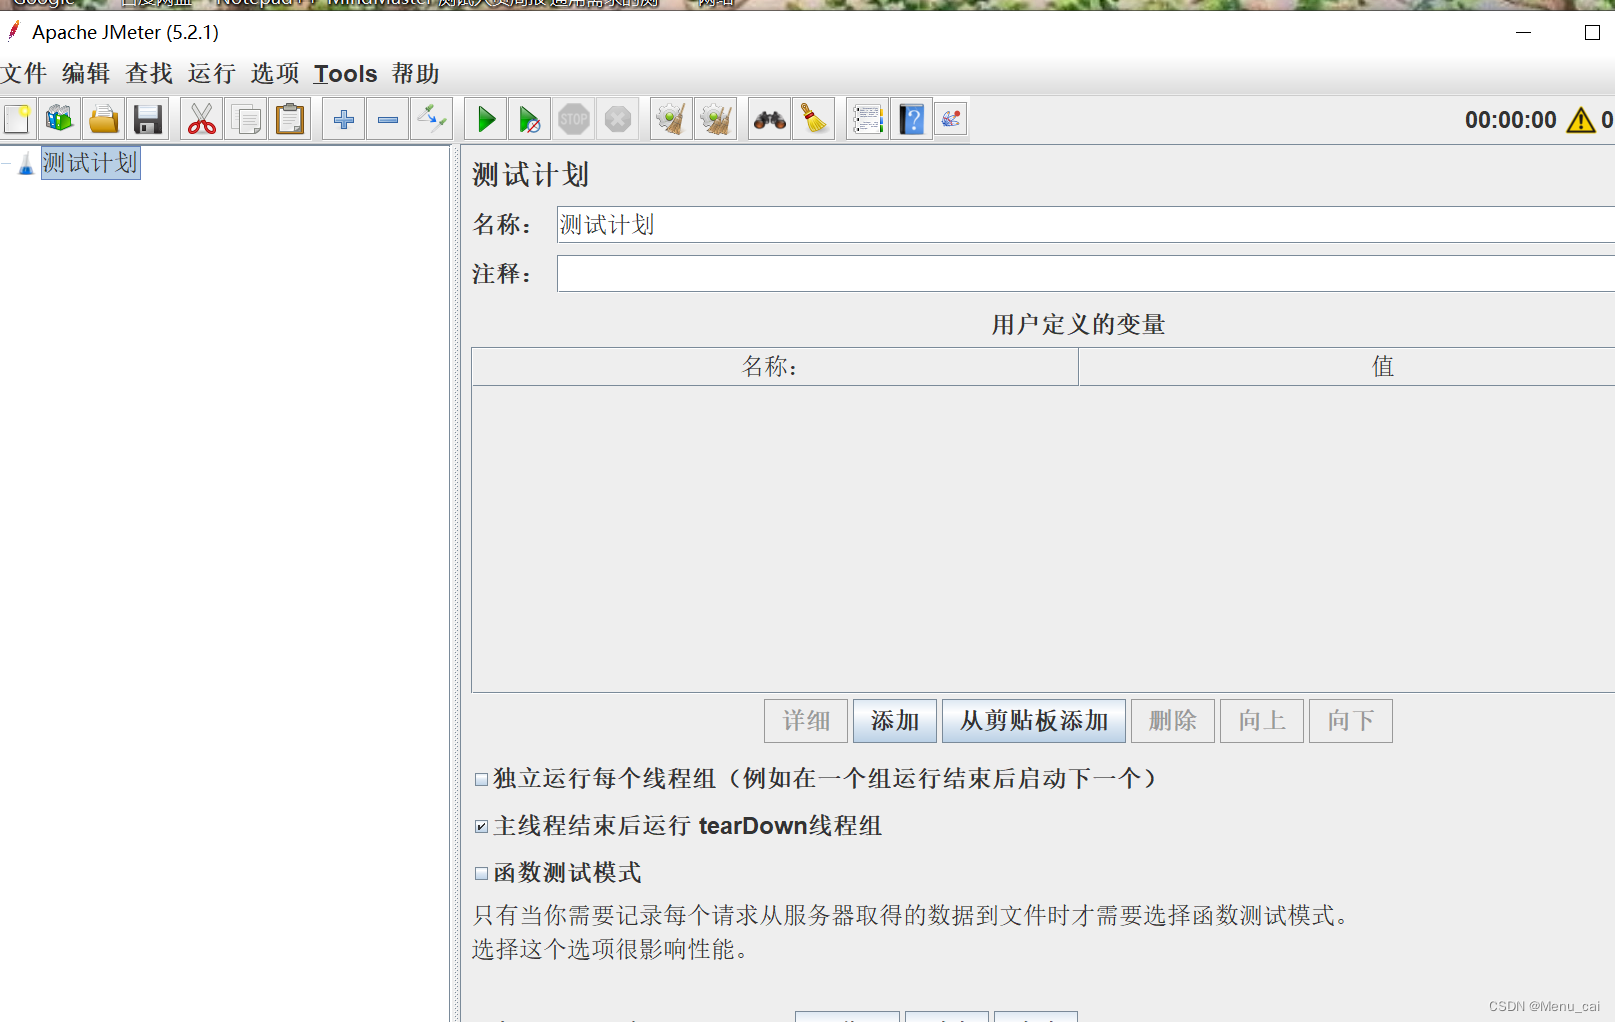Click the 用户定义的变量 heading
The width and height of the screenshot is (1615, 1022).
click(x=1078, y=325)
